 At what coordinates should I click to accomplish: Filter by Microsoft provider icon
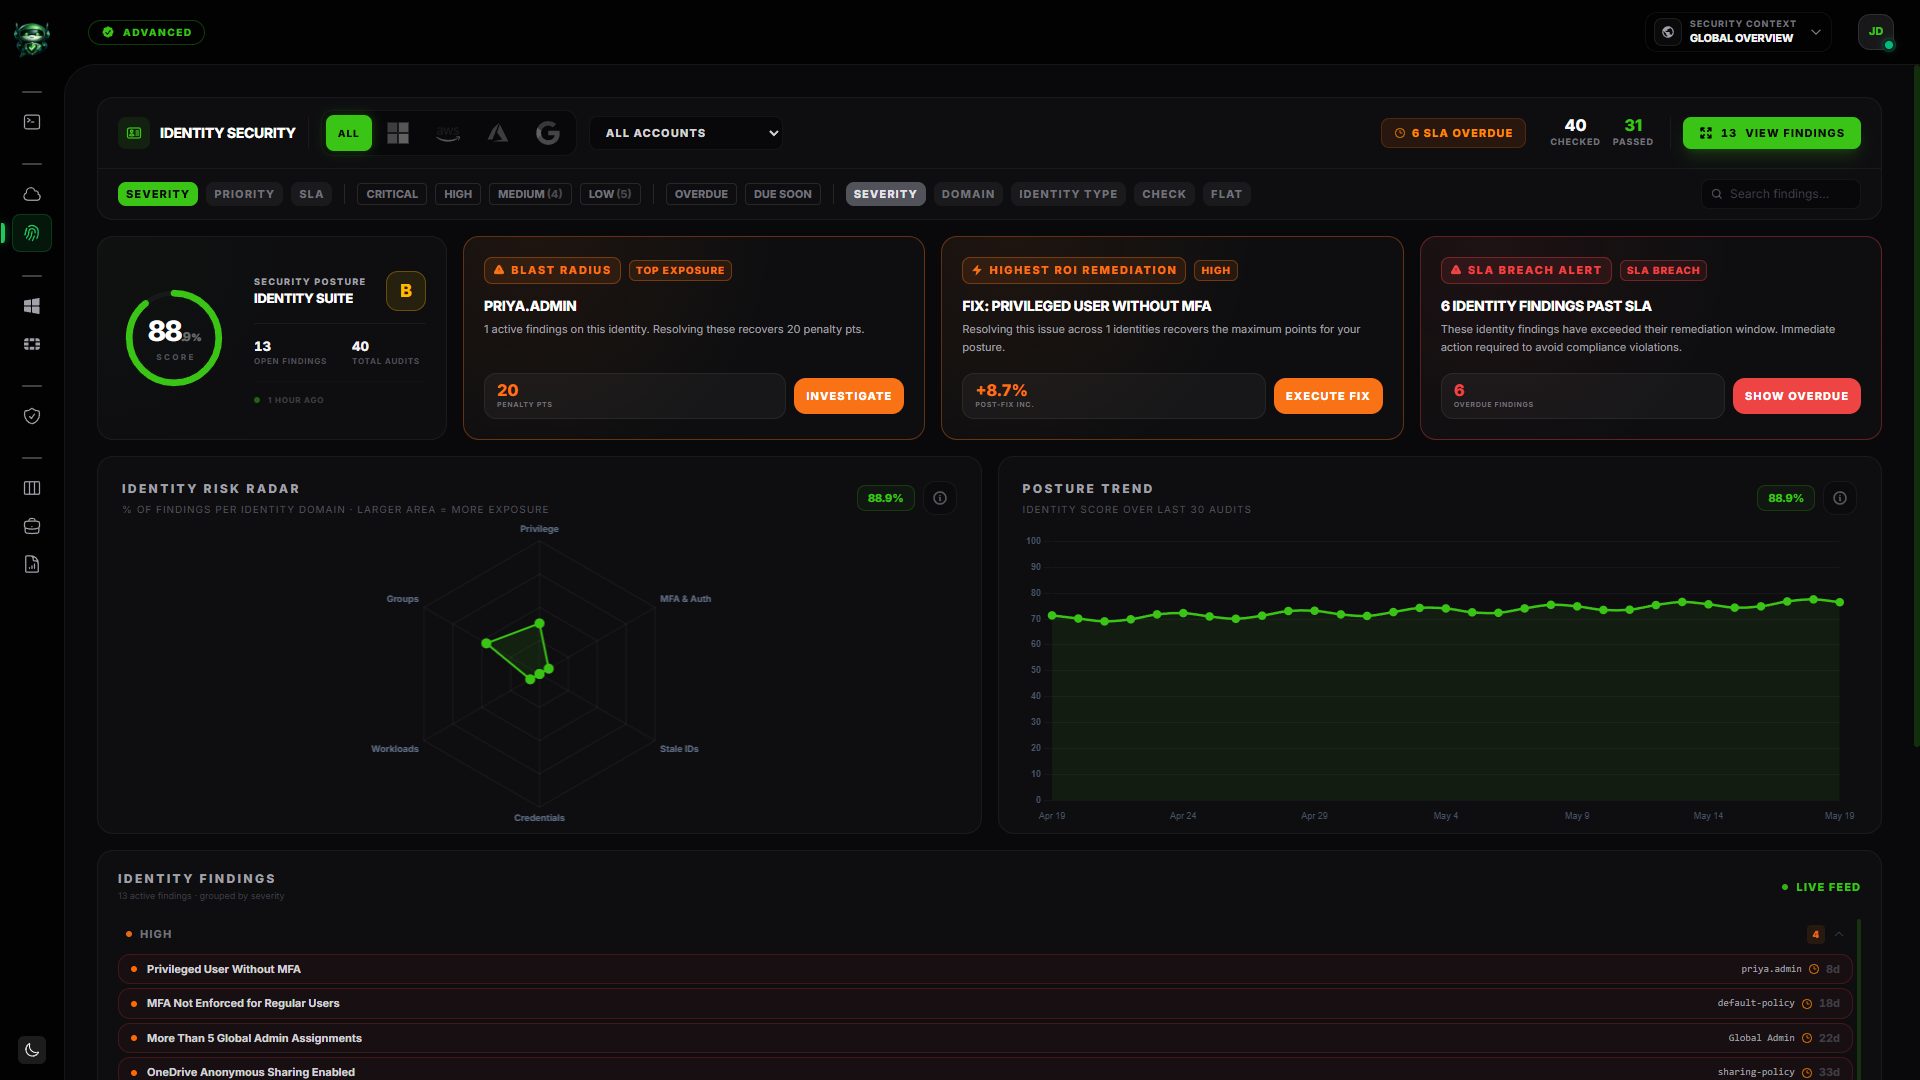(398, 133)
